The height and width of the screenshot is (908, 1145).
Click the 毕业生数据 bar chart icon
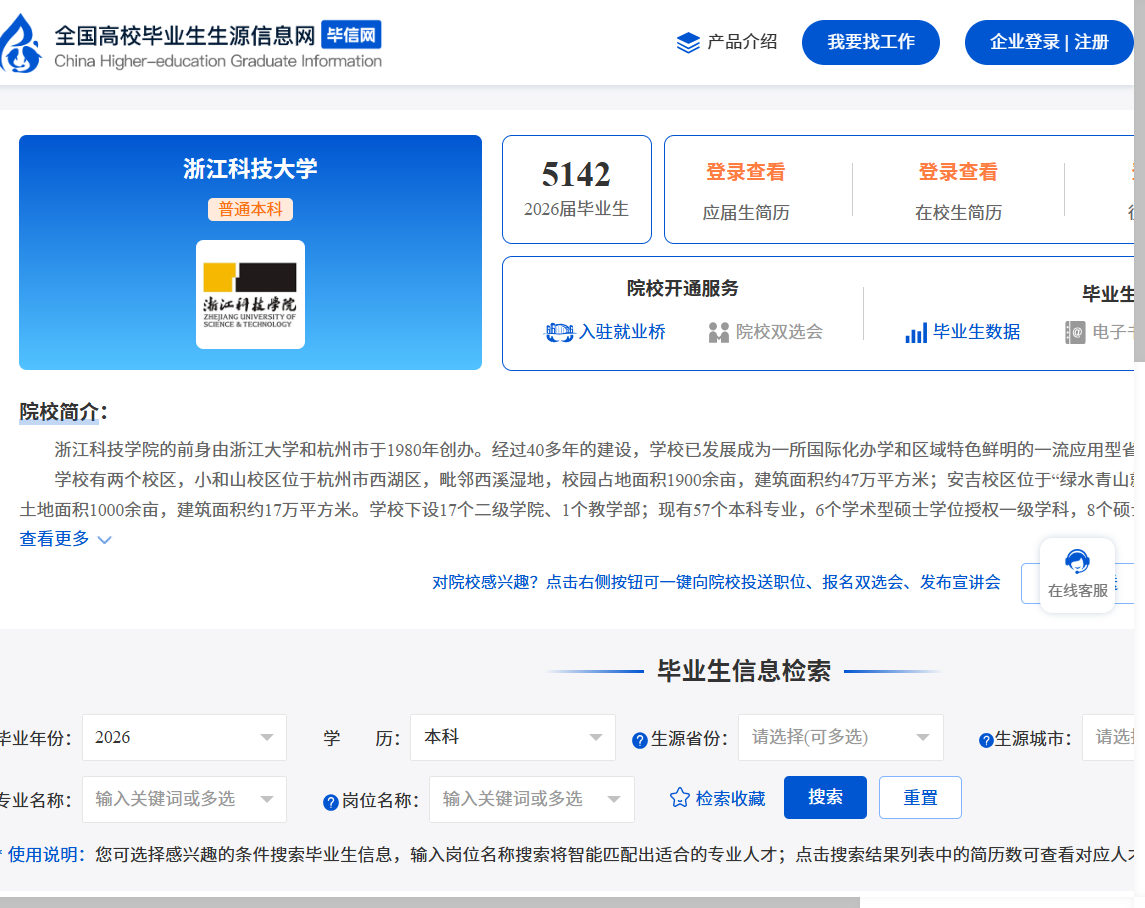pyautogui.click(x=915, y=333)
